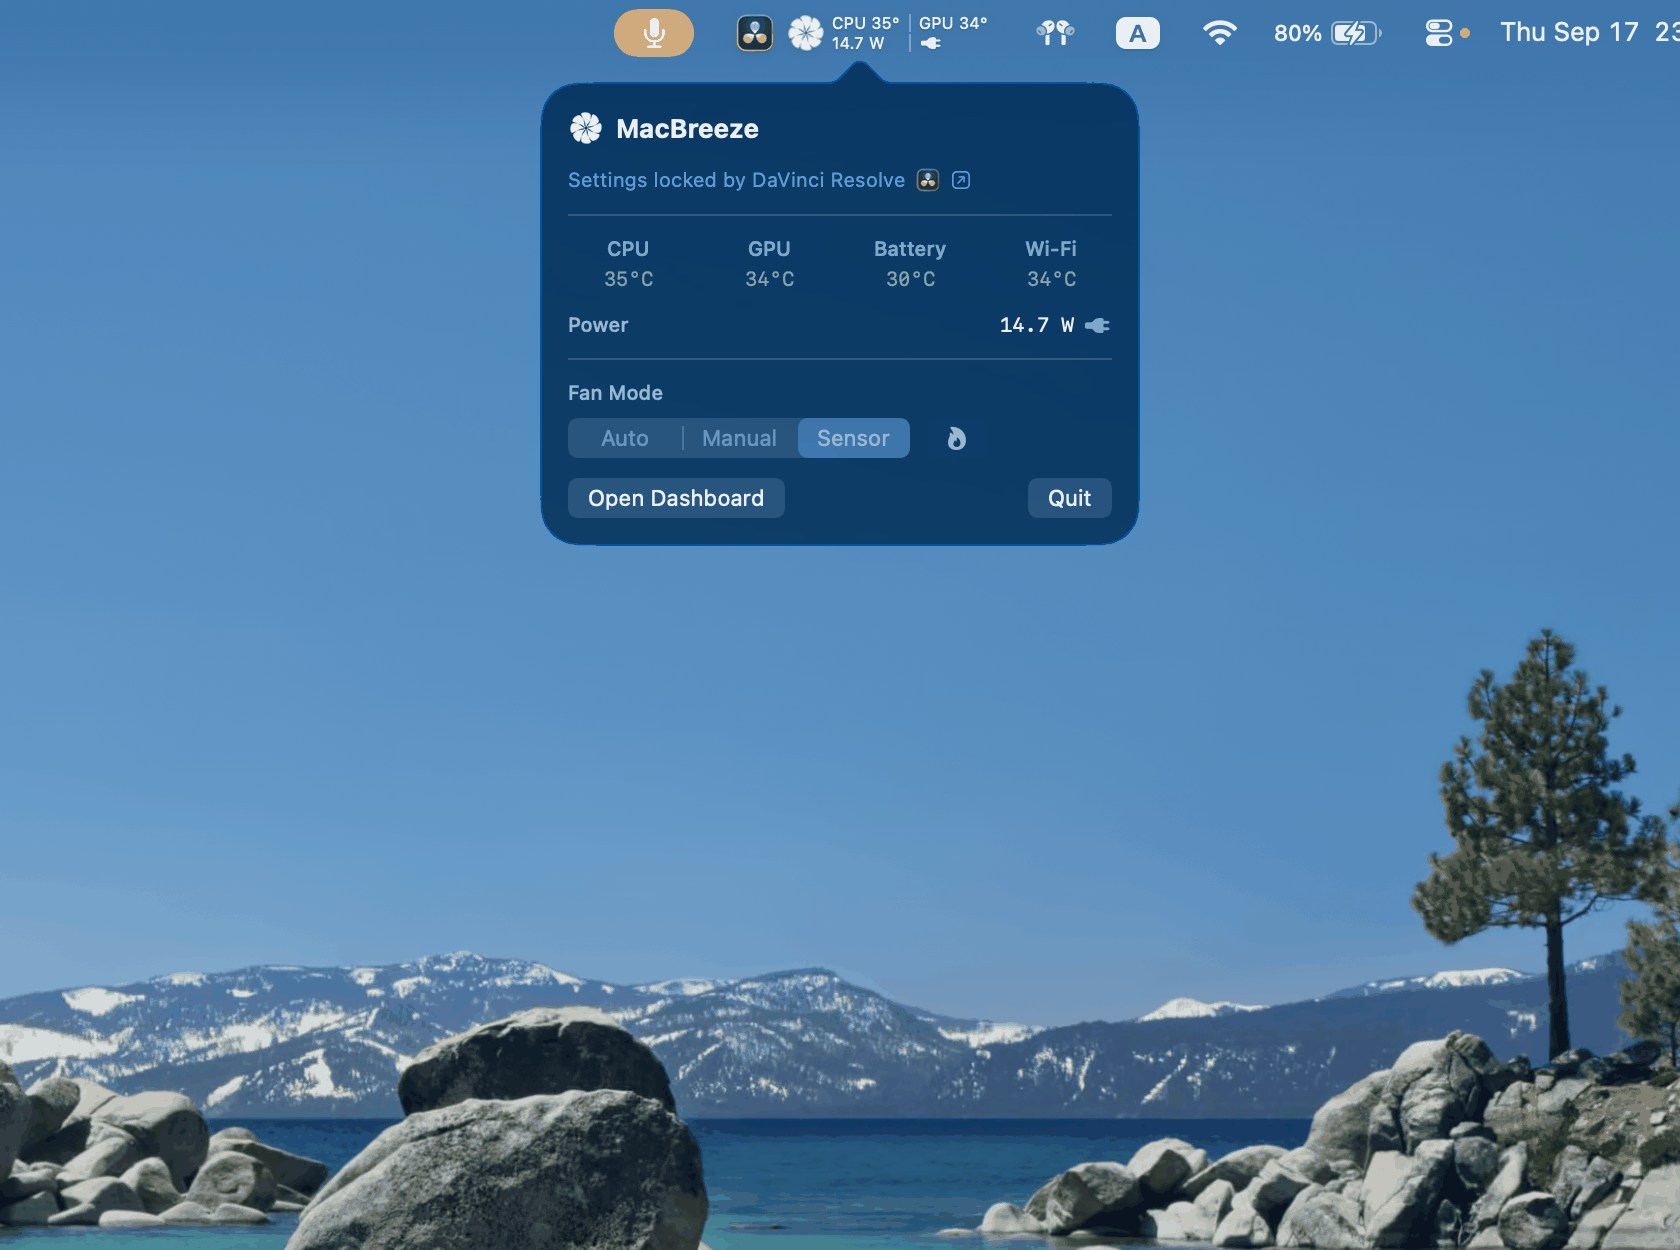Open the AirPods menu bar icon

[x=1055, y=33]
